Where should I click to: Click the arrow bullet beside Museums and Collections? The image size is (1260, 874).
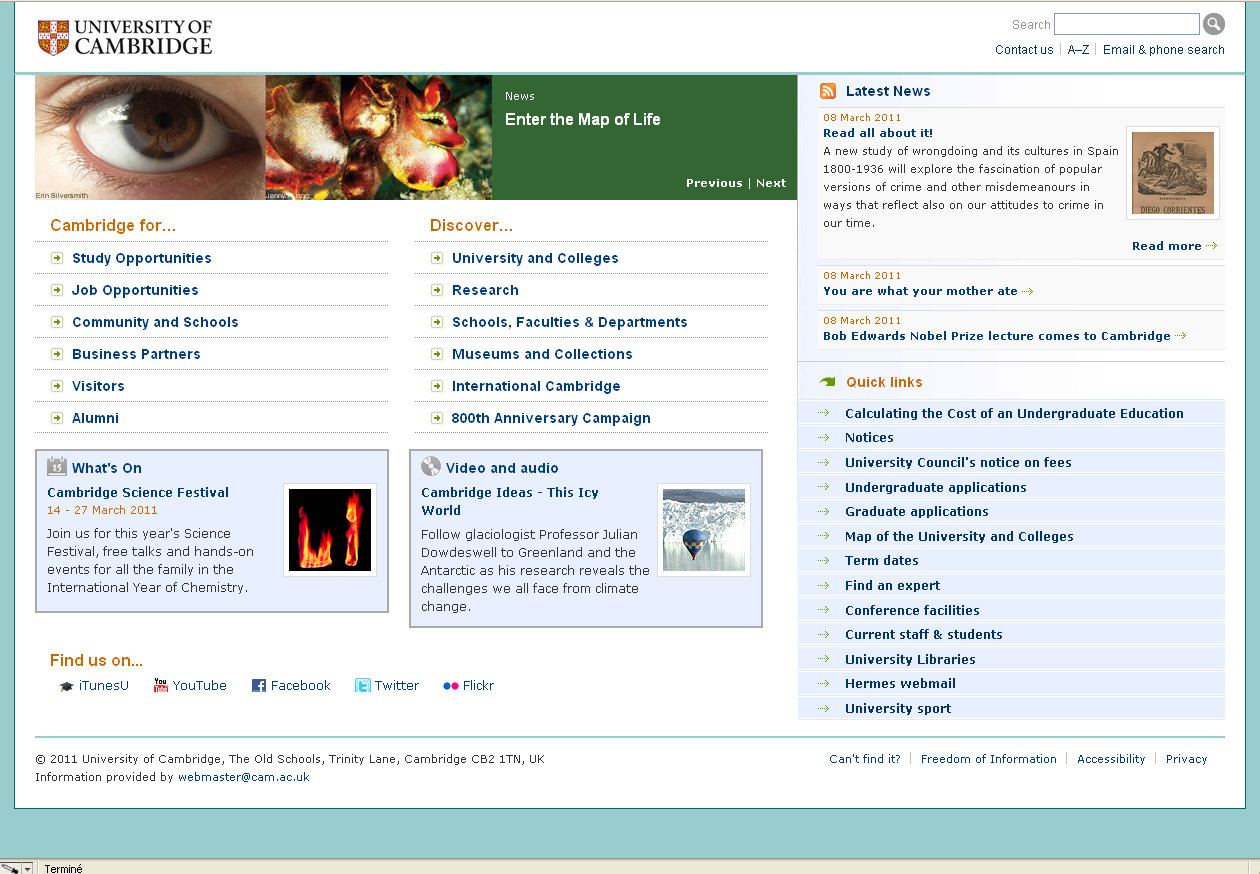[x=437, y=354]
